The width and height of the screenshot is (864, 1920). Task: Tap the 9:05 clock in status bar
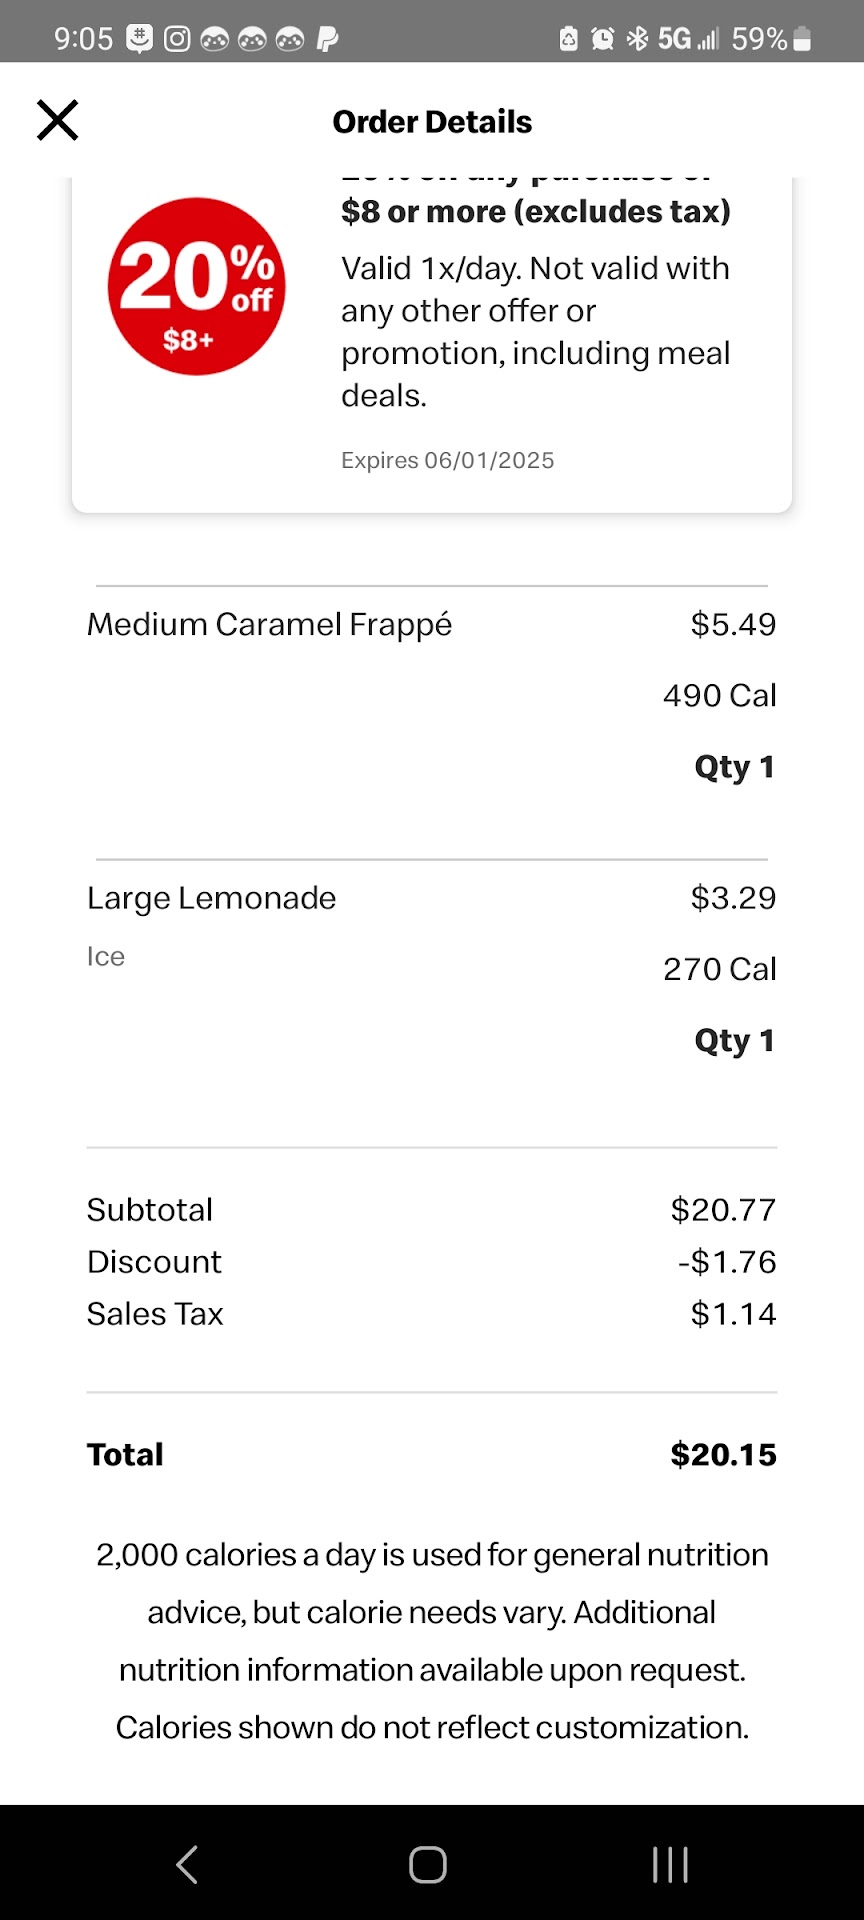83,39
